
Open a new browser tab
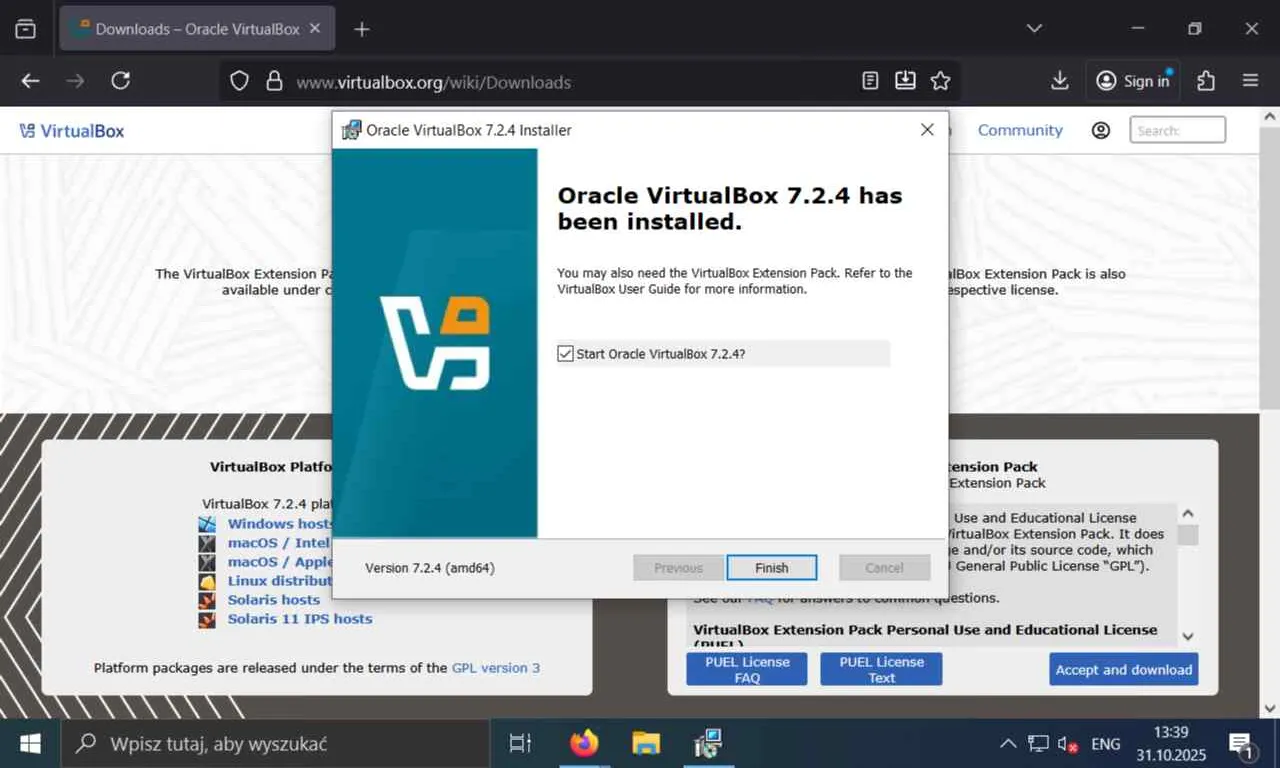(362, 29)
